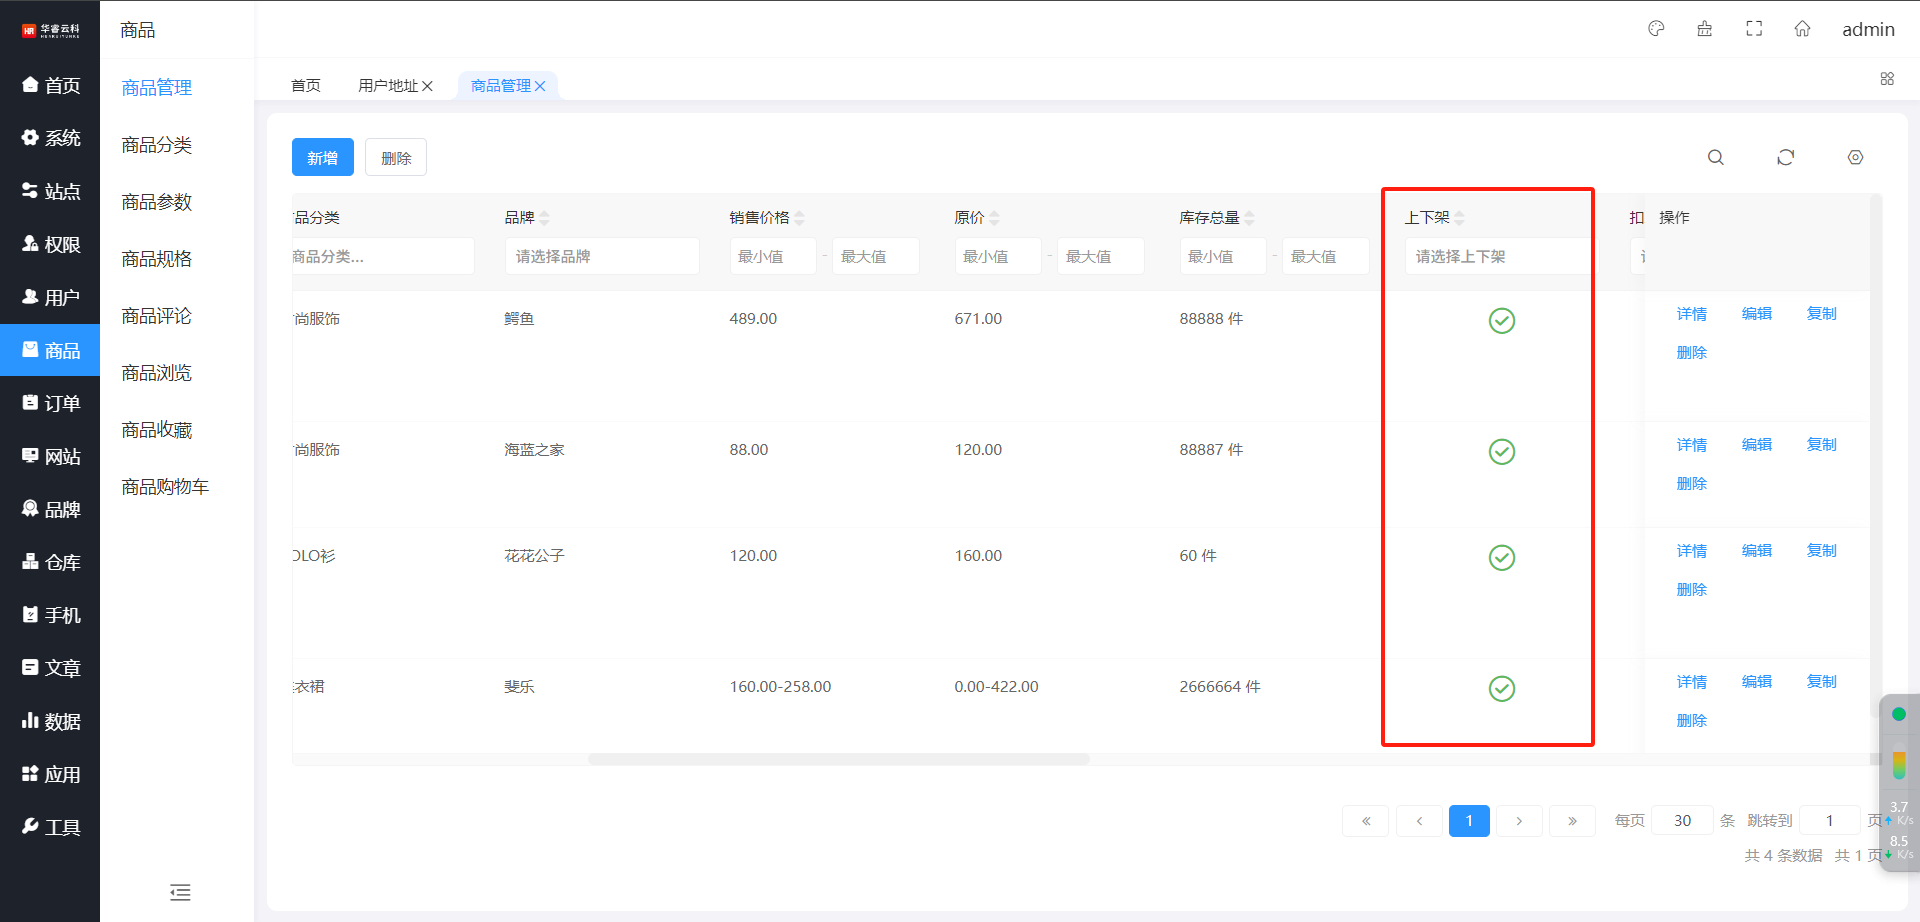Toggle shelf status of 鳄鱼 product

tap(1501, 321)
